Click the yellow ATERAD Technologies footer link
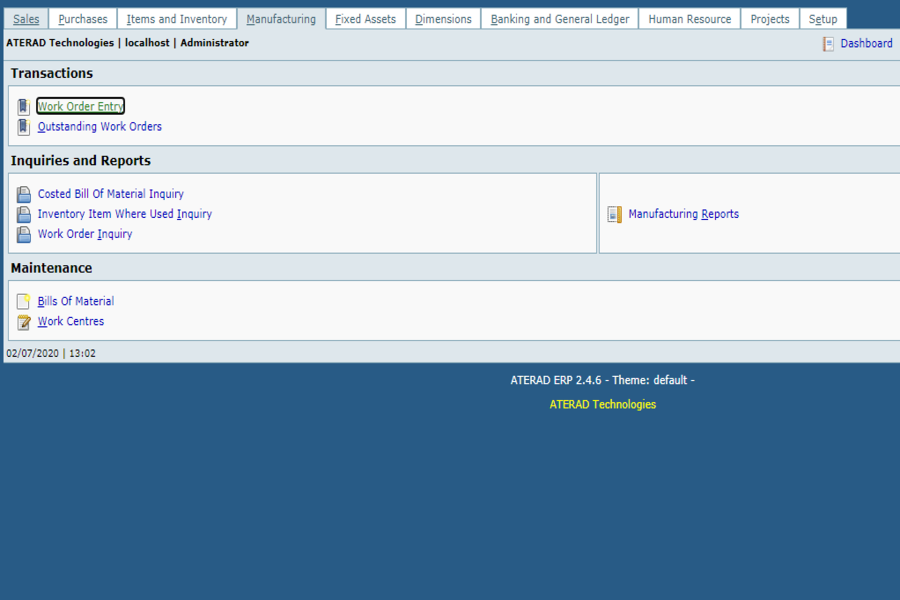The image size is (900, 600). coord(603,405)
